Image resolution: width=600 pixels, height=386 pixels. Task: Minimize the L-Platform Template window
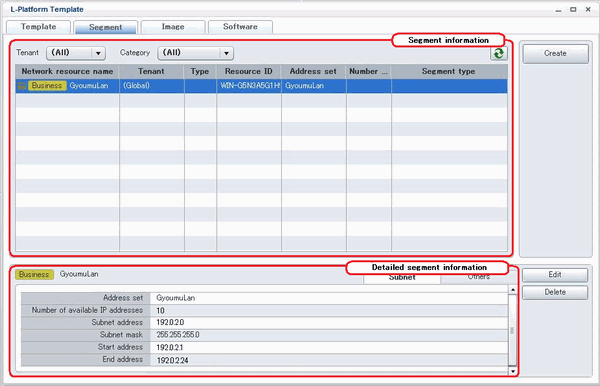pos(558,10)
